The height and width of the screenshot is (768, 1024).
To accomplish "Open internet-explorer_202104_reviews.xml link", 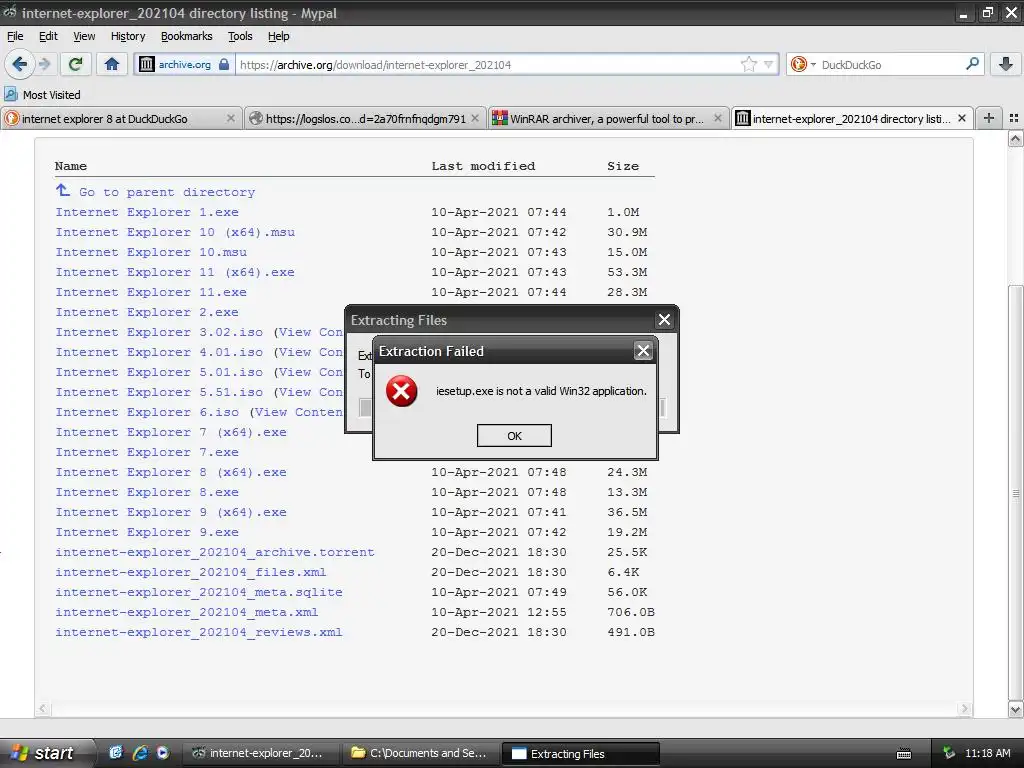I will 199,632.
